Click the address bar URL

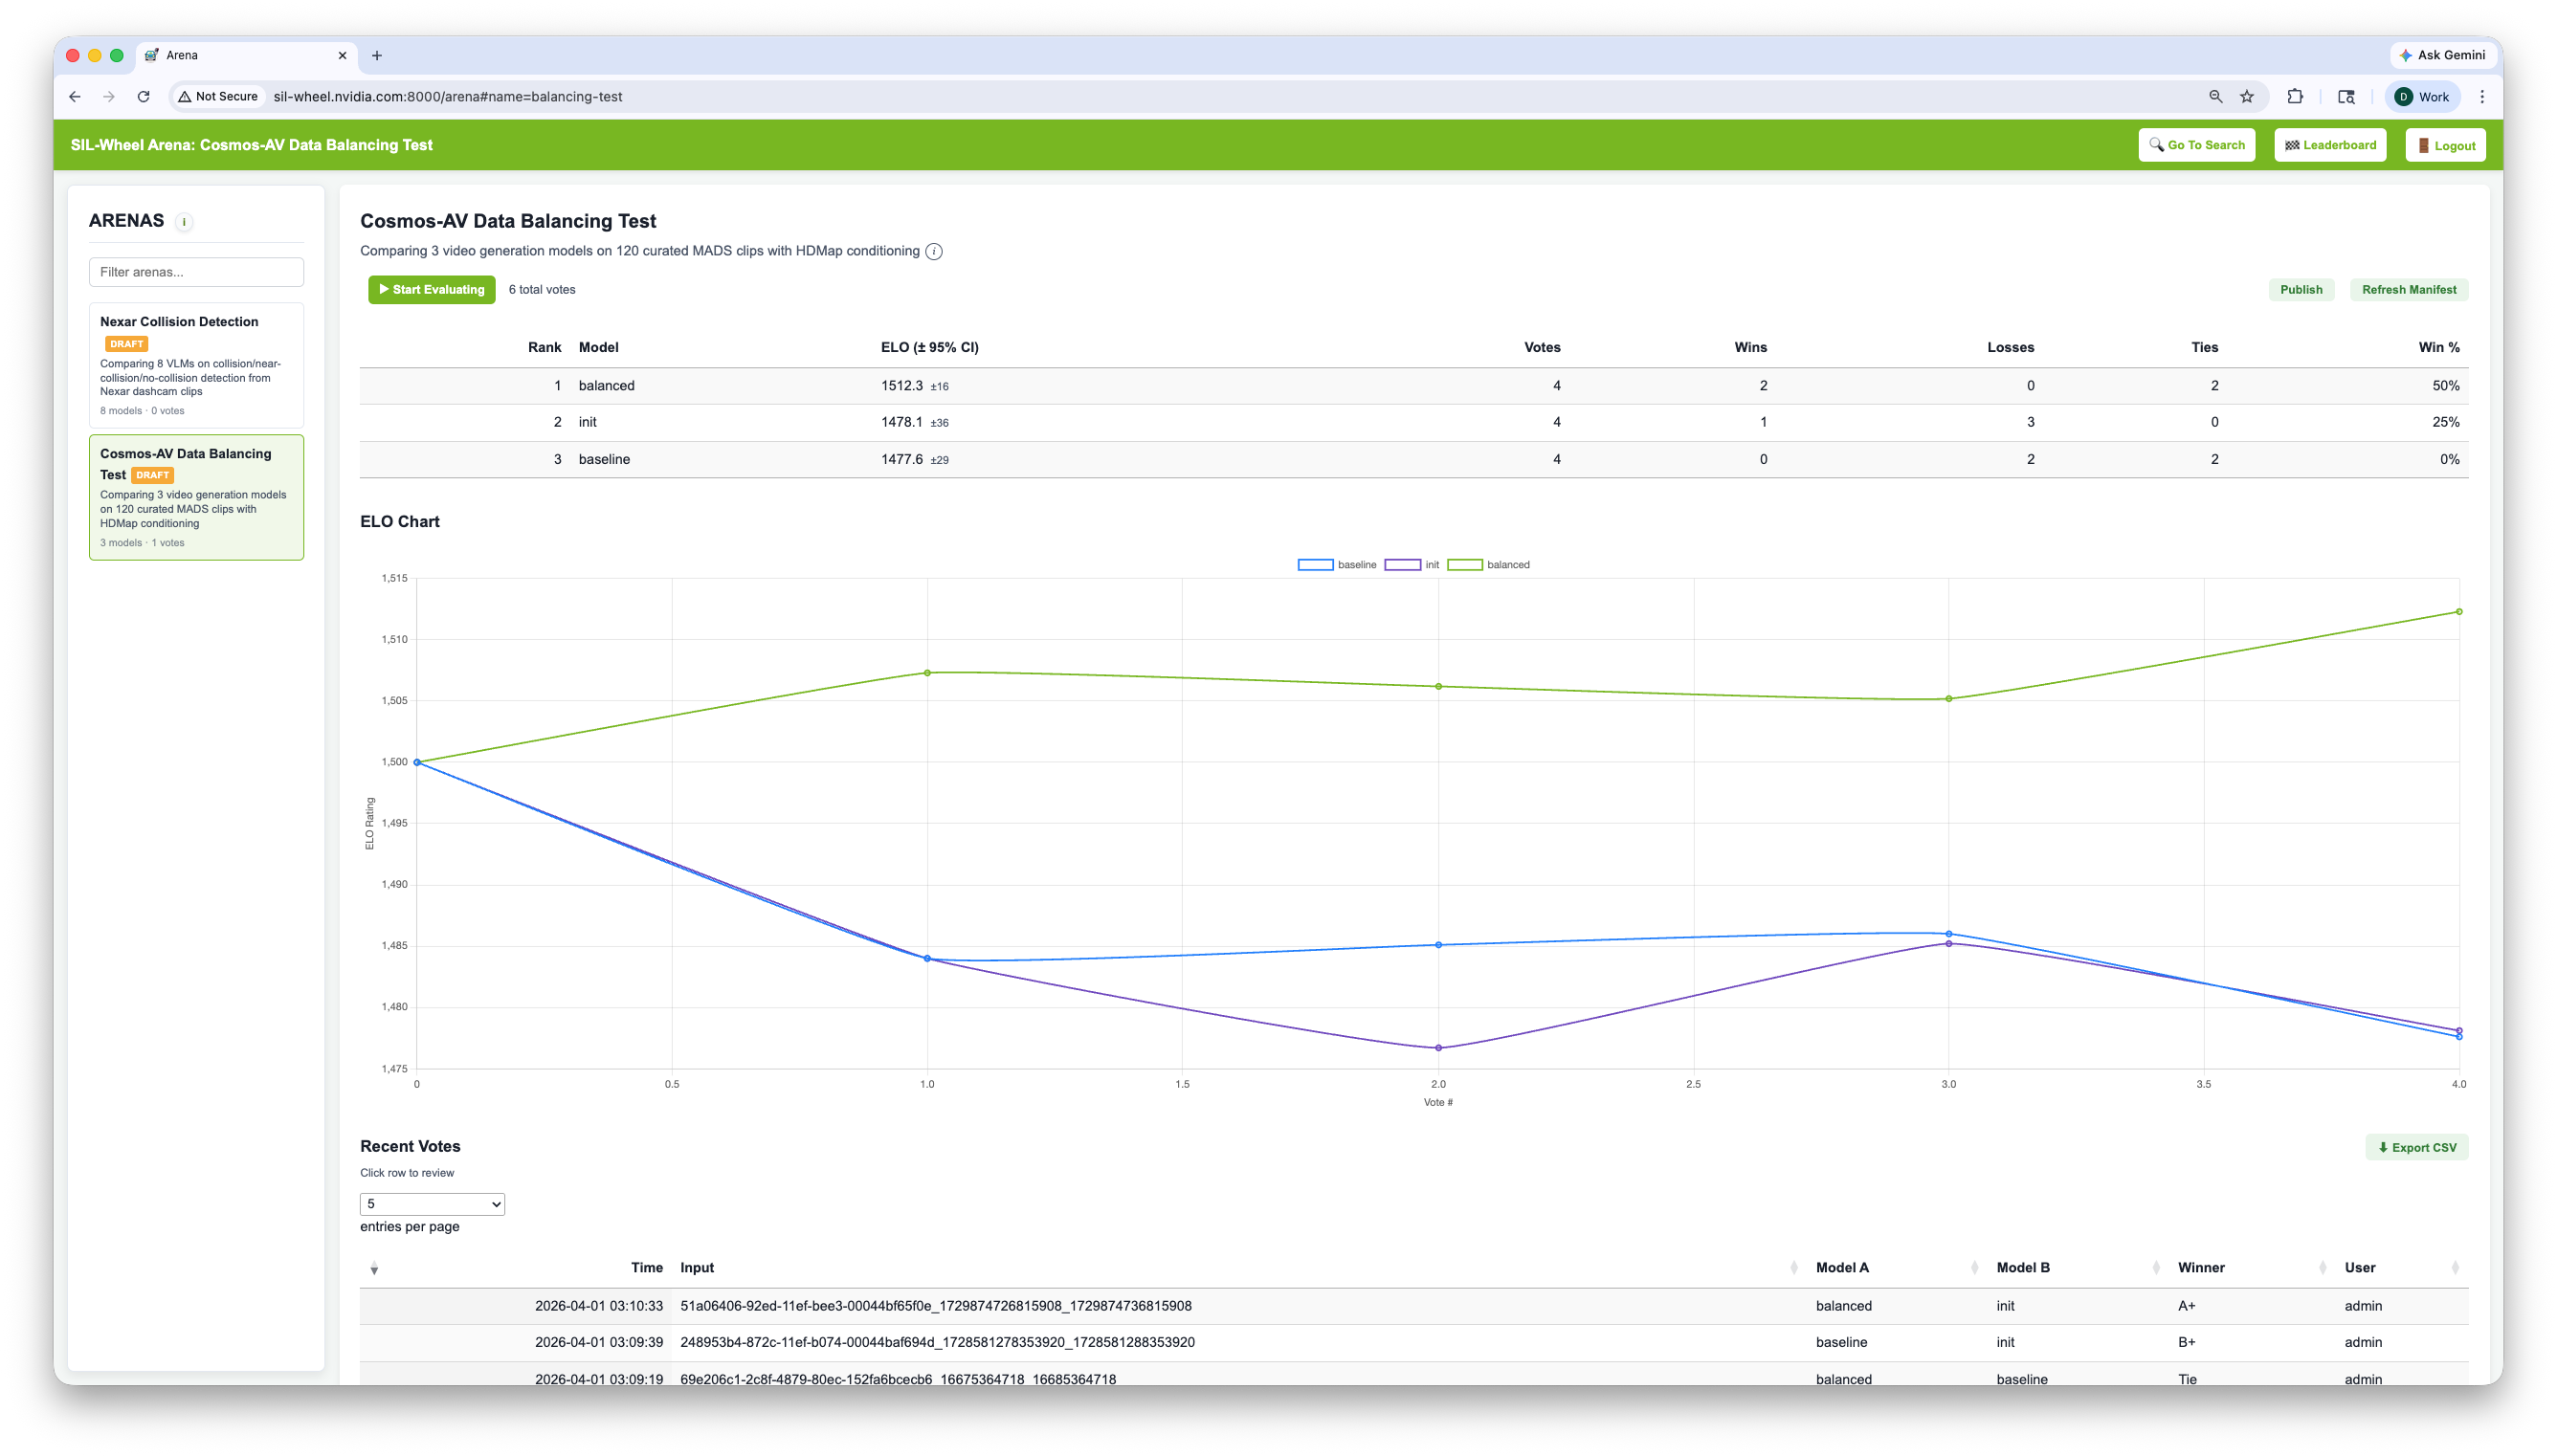click(x=447, y=97)
